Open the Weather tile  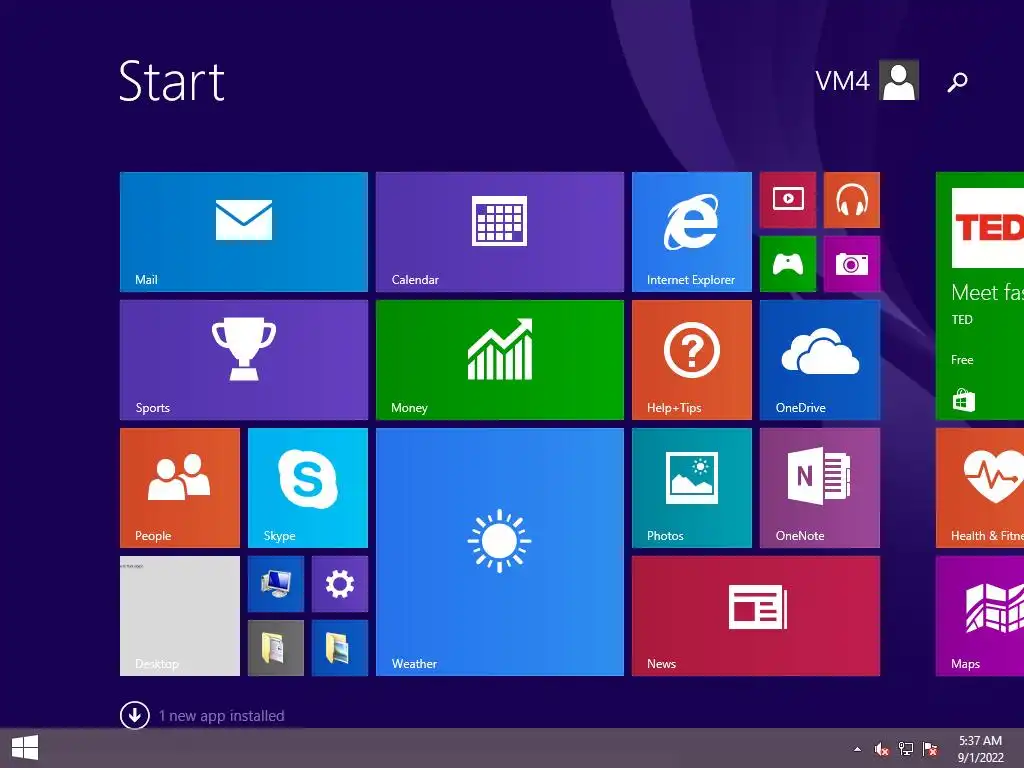500,552
